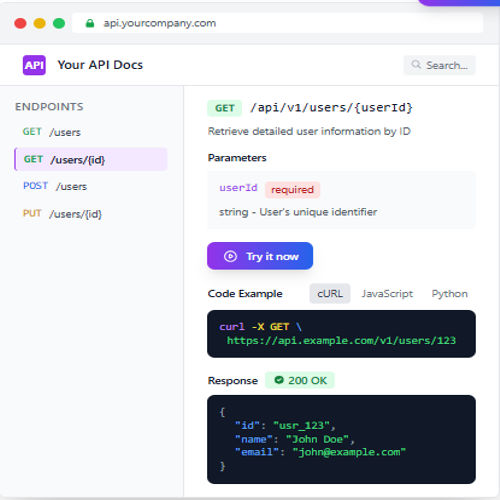
Task: Switch to the cURL code tab
Action: (x=330, y=293)
